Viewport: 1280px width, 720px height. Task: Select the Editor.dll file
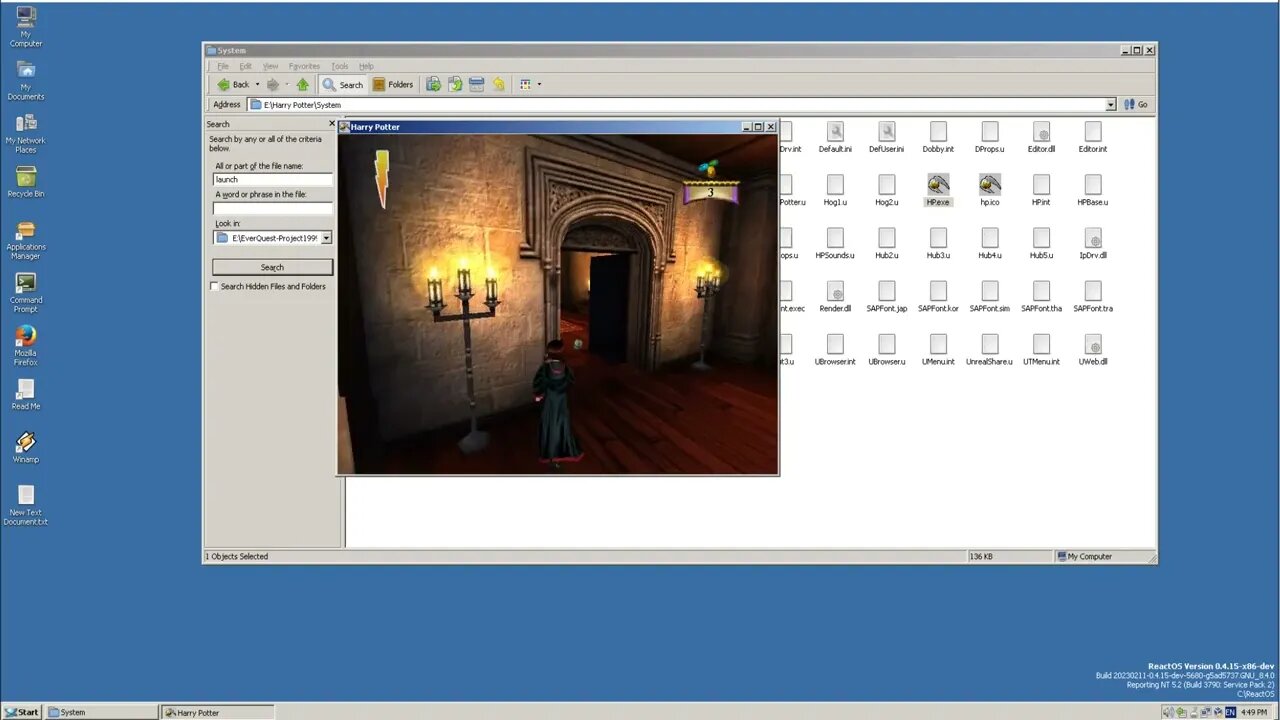tap(1041, 136)
